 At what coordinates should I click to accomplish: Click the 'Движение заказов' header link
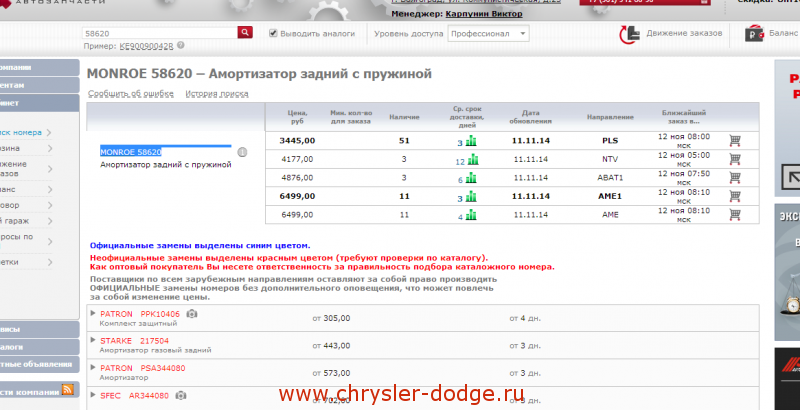(x=684, y=33)
